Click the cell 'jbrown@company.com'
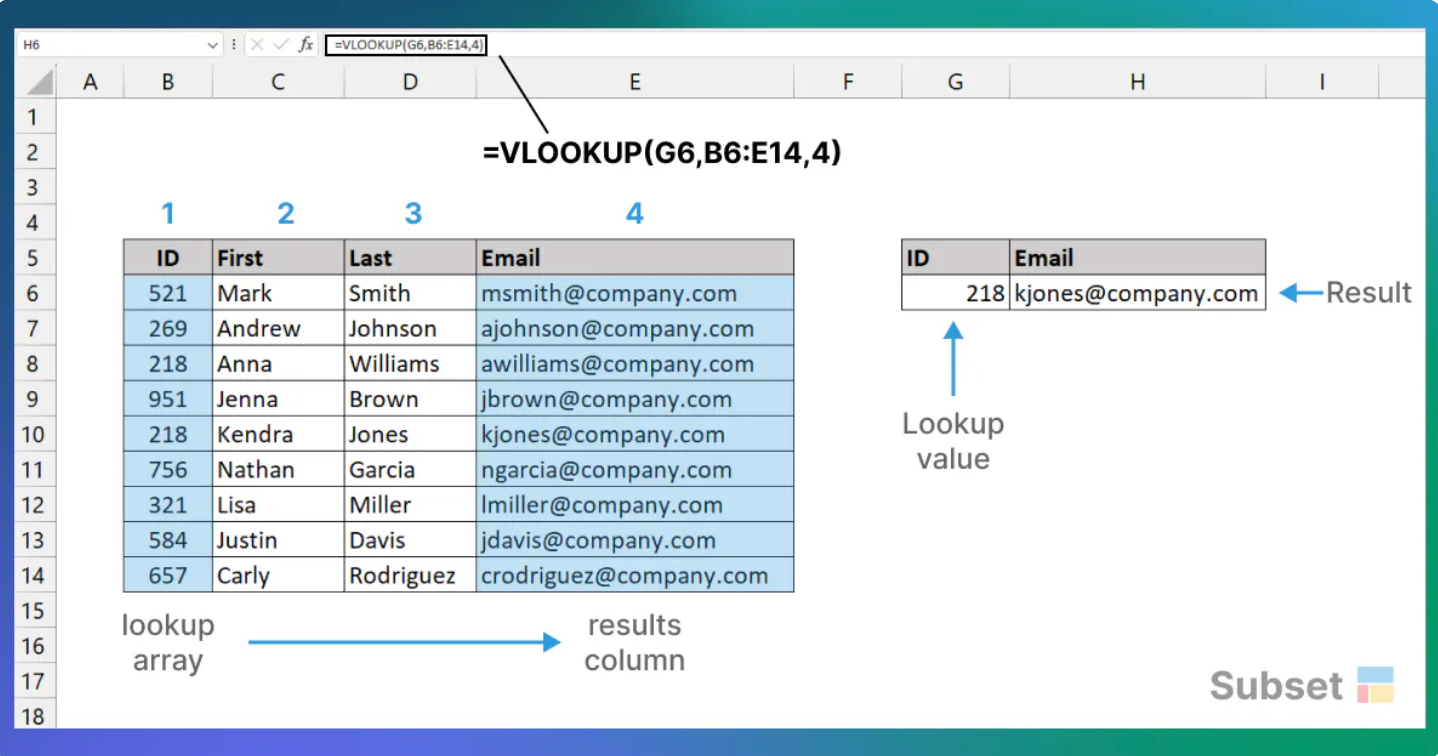Viewport: 1438px width, 756px height. pos(635,399)
